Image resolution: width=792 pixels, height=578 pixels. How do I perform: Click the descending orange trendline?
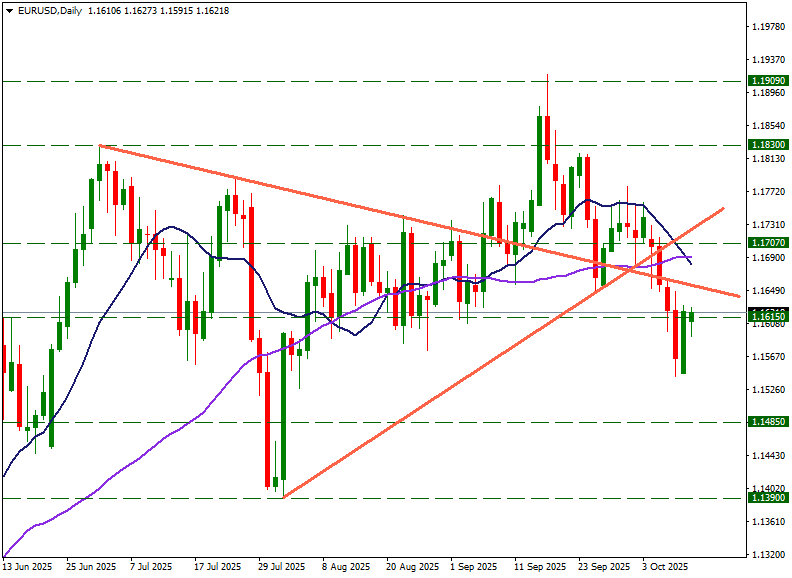[x=300, y=194]
